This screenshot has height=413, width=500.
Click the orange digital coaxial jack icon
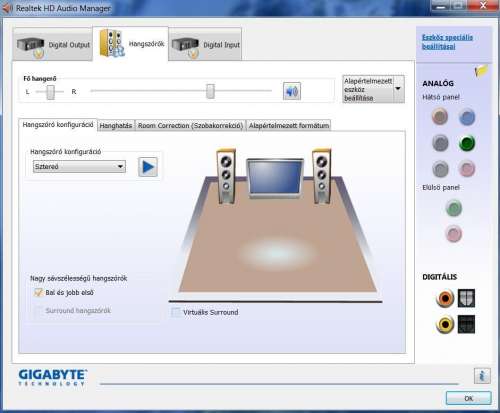pos(445,298)
